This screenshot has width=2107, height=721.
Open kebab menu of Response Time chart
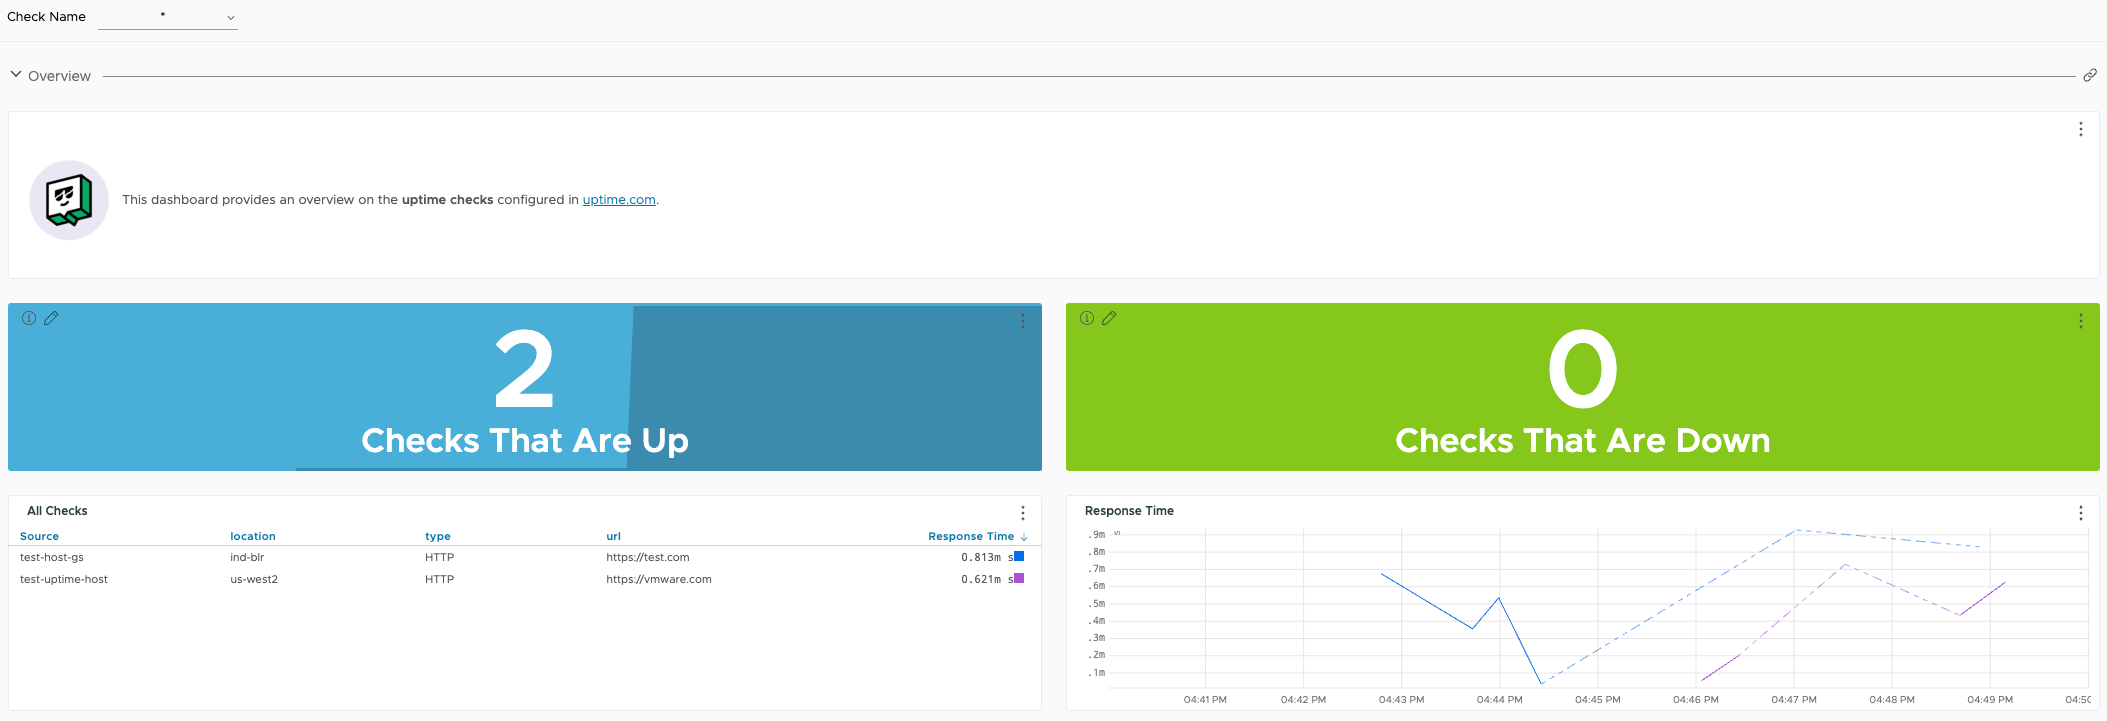pos(2081,513)
